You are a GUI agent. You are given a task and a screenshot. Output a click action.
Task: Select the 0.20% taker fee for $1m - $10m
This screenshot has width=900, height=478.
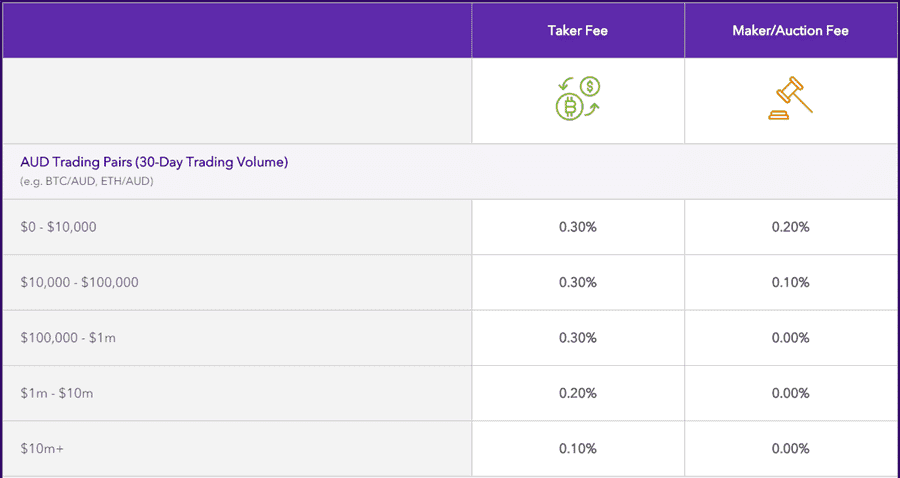click(577, 393)
